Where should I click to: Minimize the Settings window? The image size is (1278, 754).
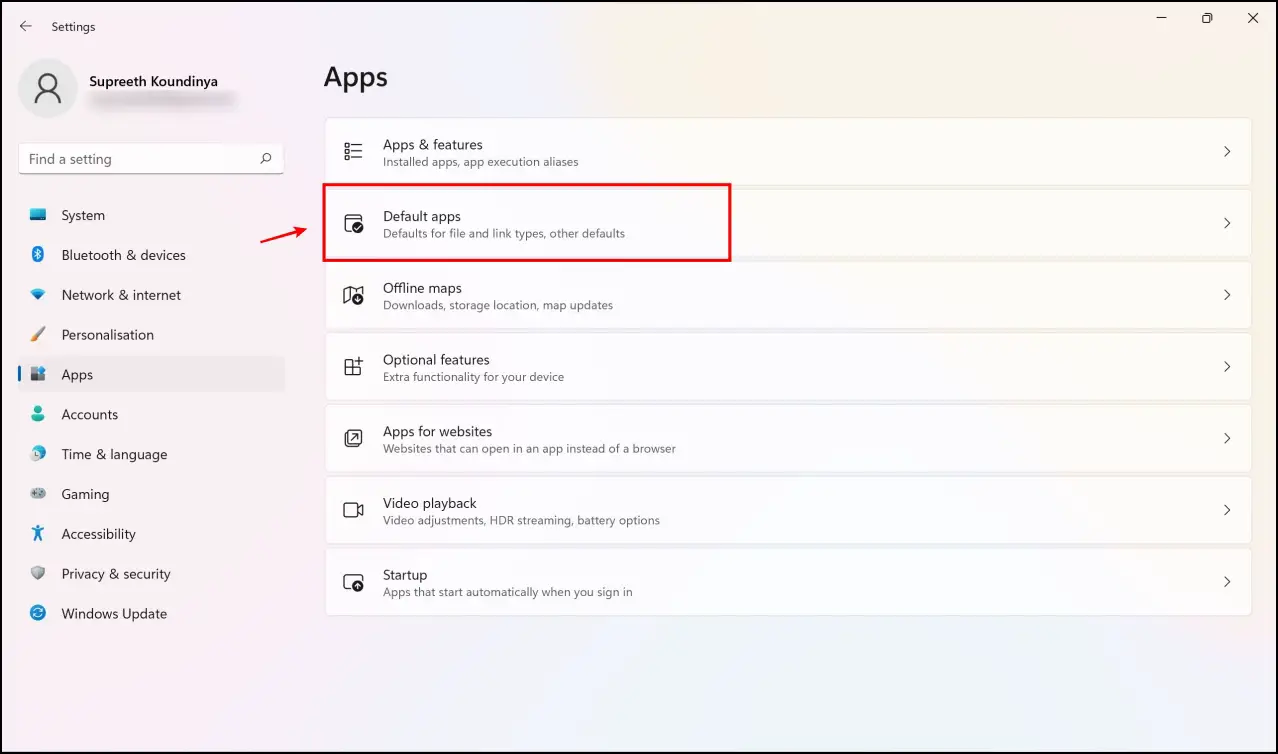[1161, 18]
